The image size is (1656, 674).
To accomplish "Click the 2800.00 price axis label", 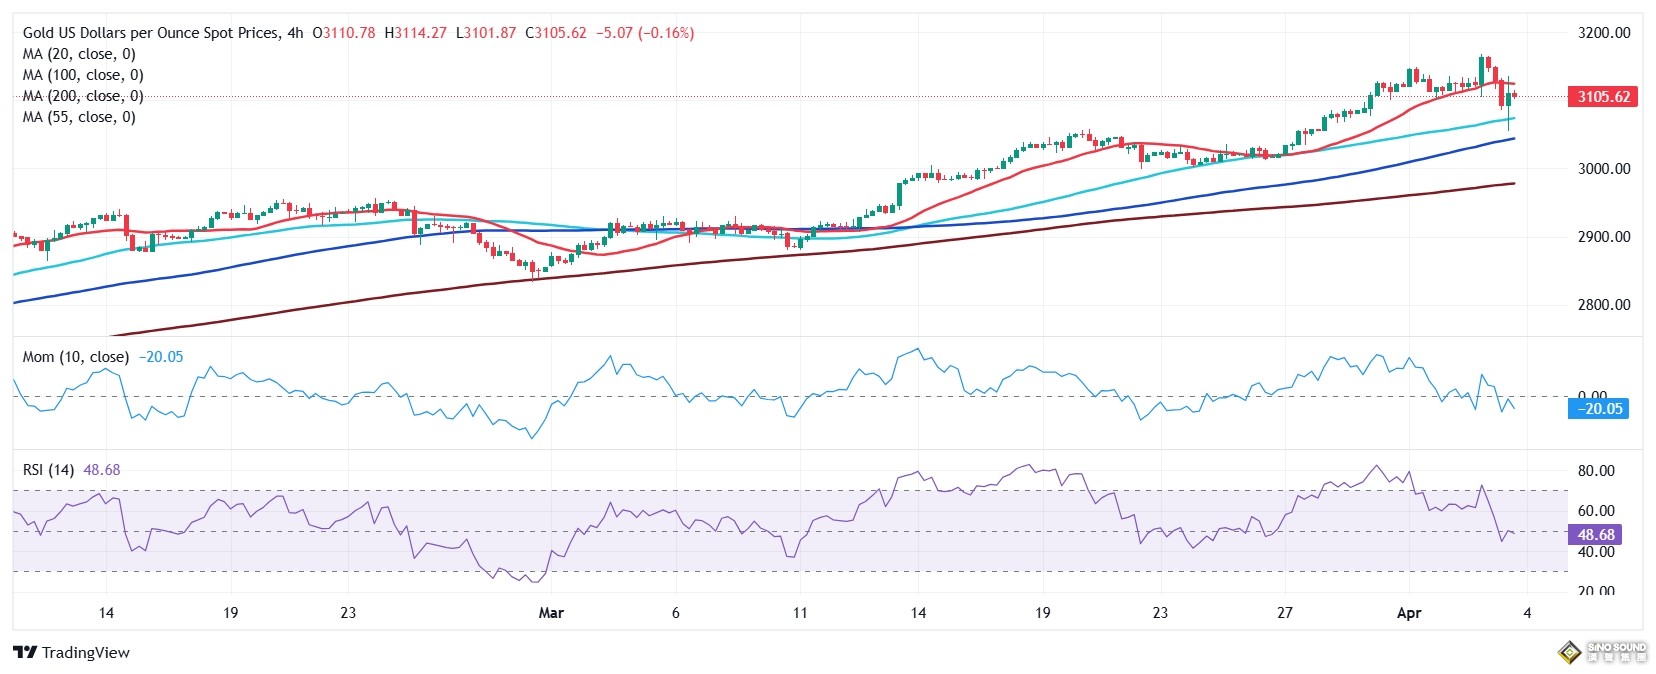I will (x=1604, y=305).
